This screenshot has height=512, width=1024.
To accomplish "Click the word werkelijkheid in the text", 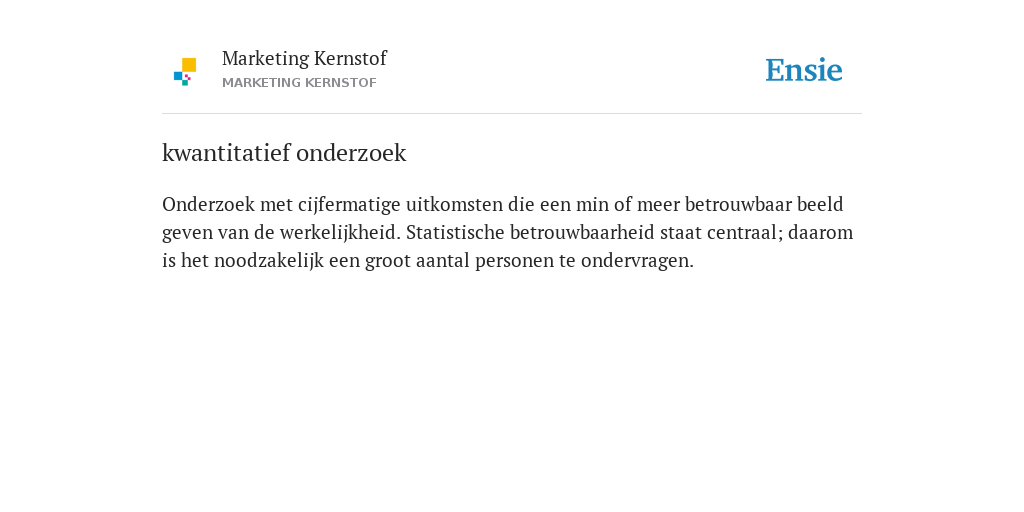I will pos(340,232).
